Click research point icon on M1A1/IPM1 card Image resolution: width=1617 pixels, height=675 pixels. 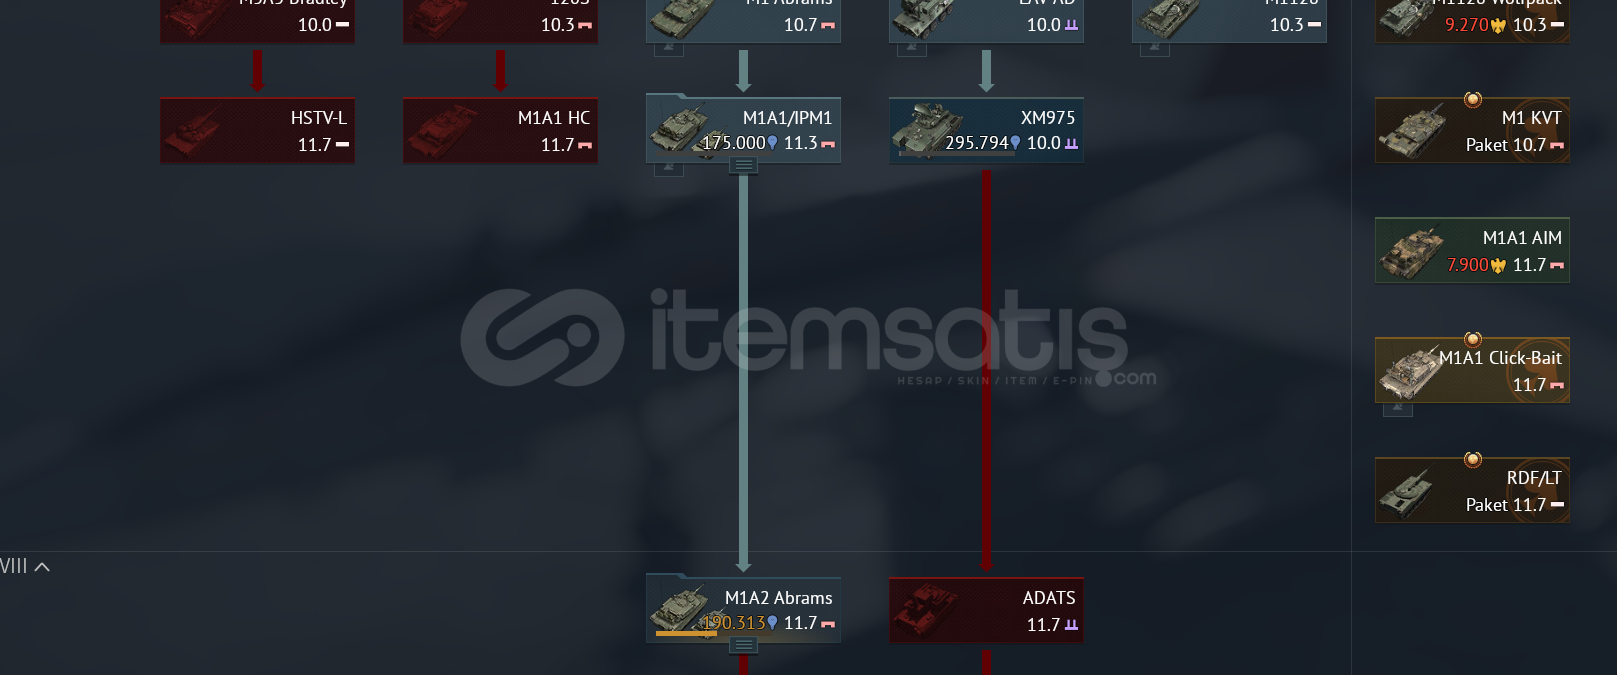click(772, 143)
